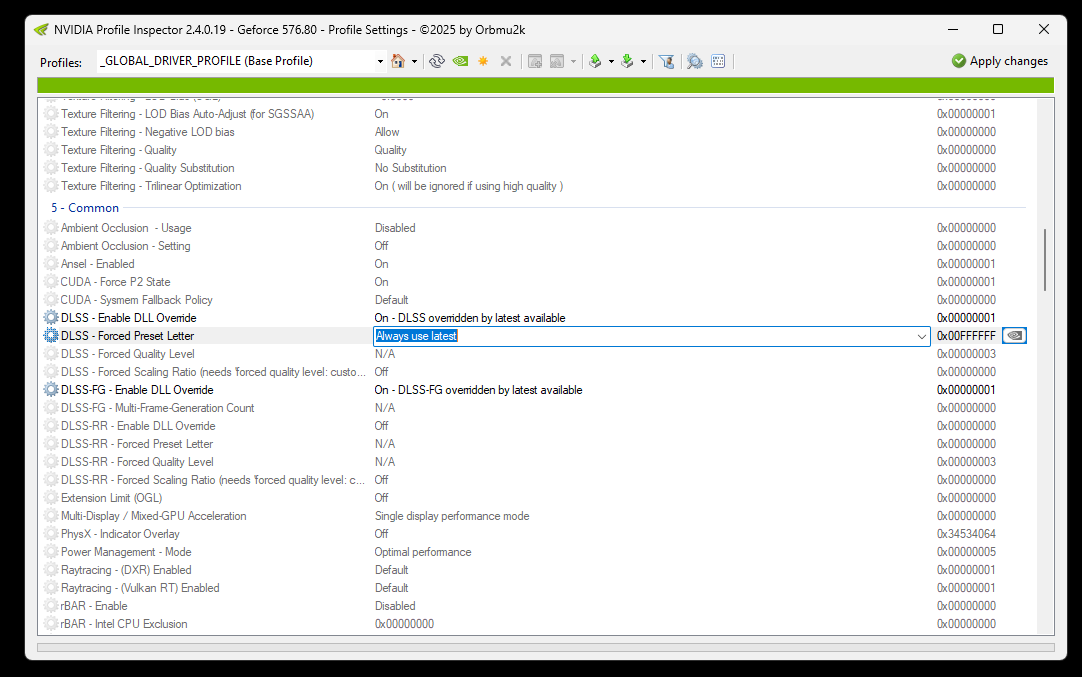The width and height of the screenshot is (1082, 677).
Task: Open the import profiles dropdown arrow
Action: [643, 61]
